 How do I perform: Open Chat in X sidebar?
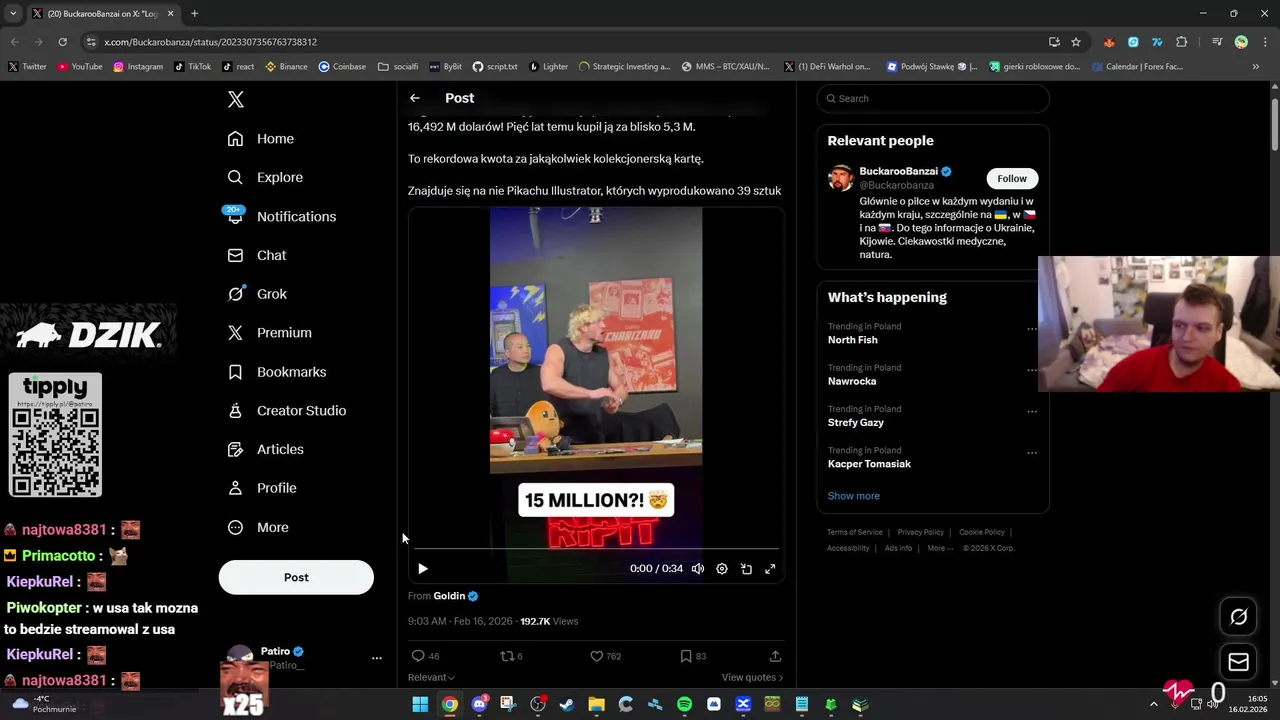(257, 256)
